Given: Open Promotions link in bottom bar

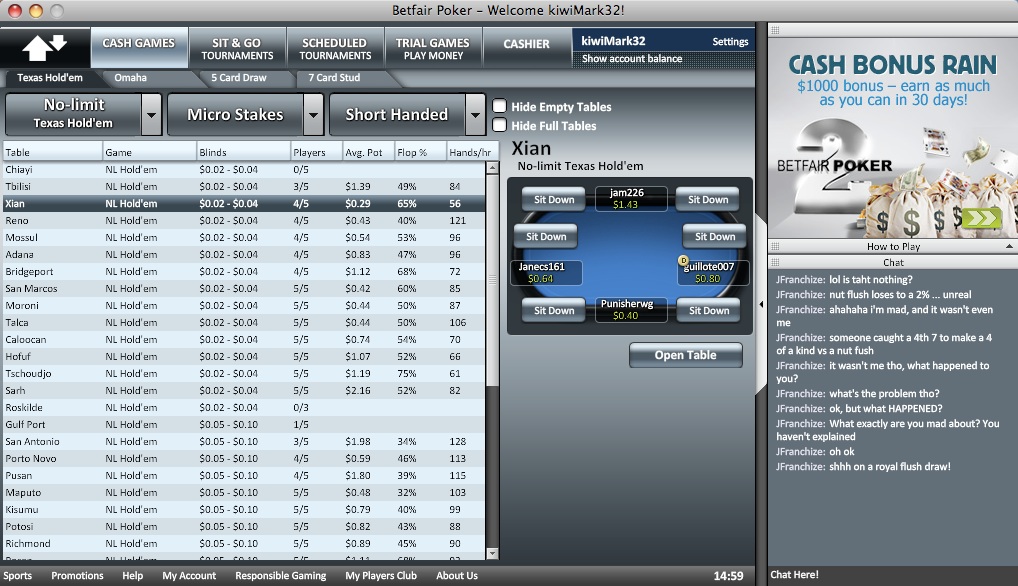Looking at the screenshot, I should tap(77, 576).
